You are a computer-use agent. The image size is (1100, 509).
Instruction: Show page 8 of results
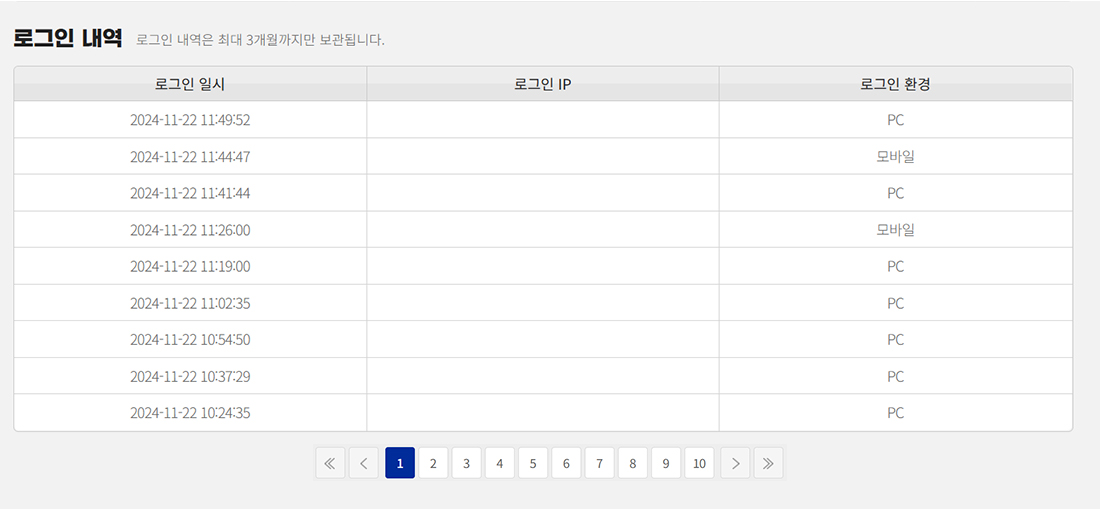[x=633, y=463]
